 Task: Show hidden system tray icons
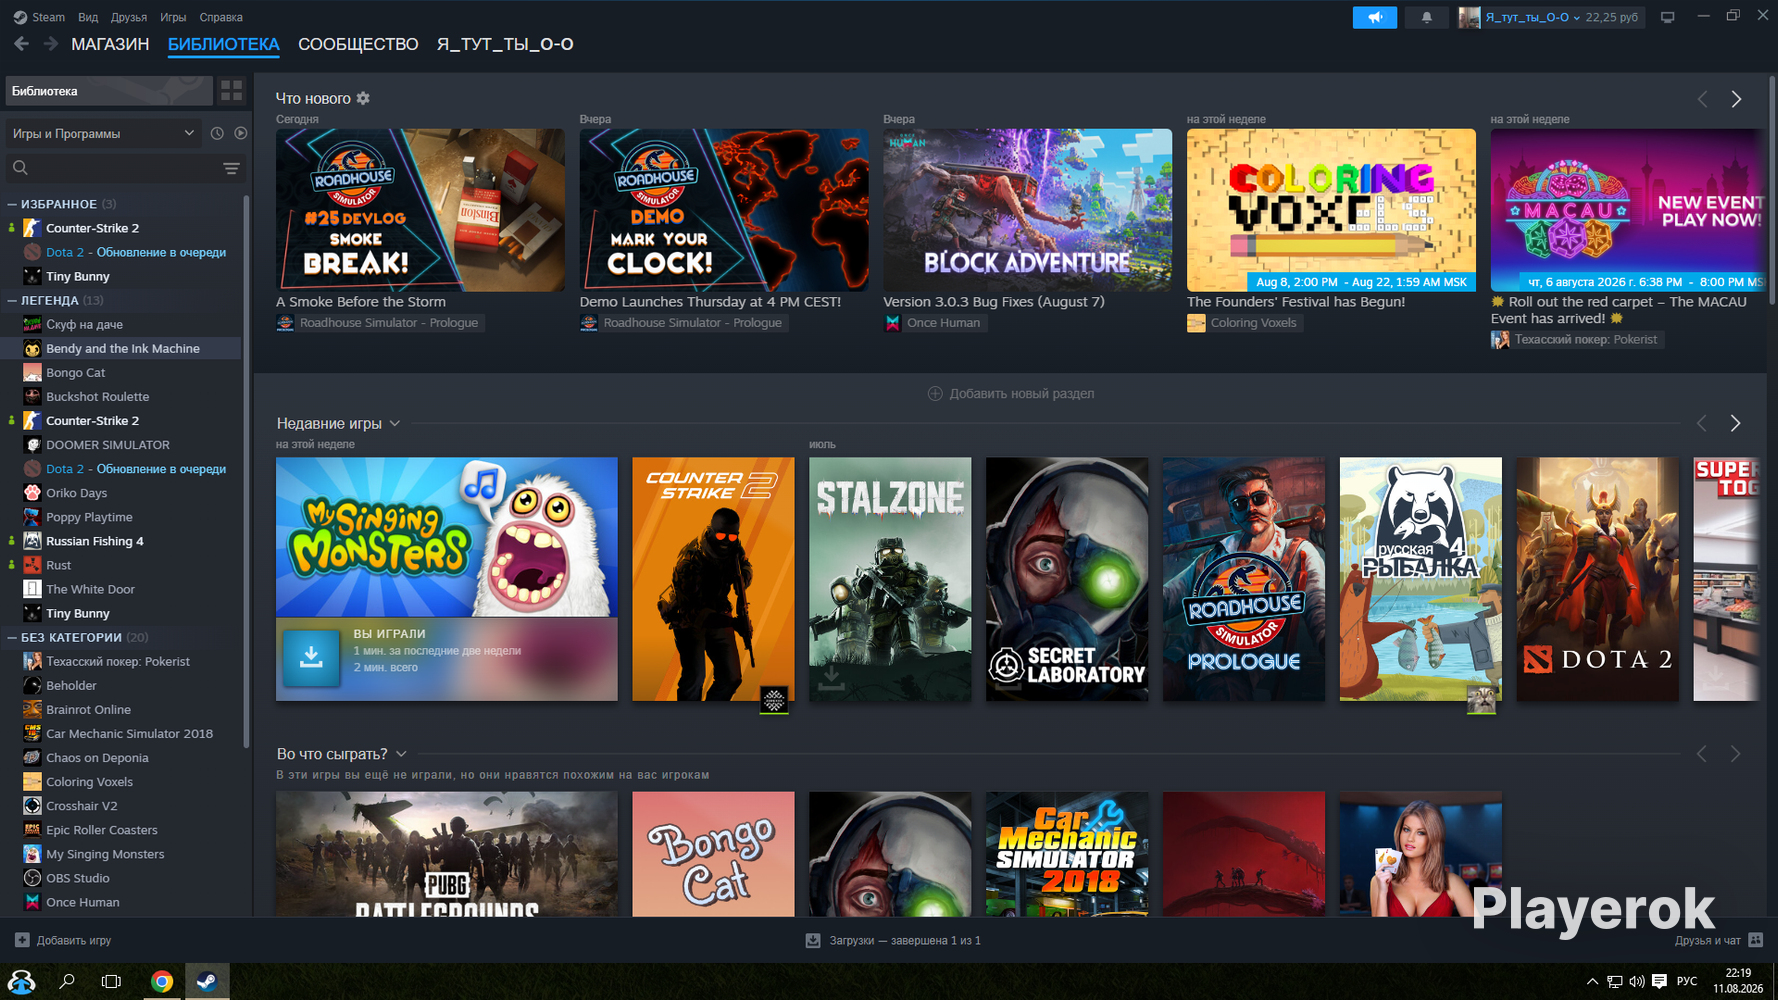[1592, 981]
